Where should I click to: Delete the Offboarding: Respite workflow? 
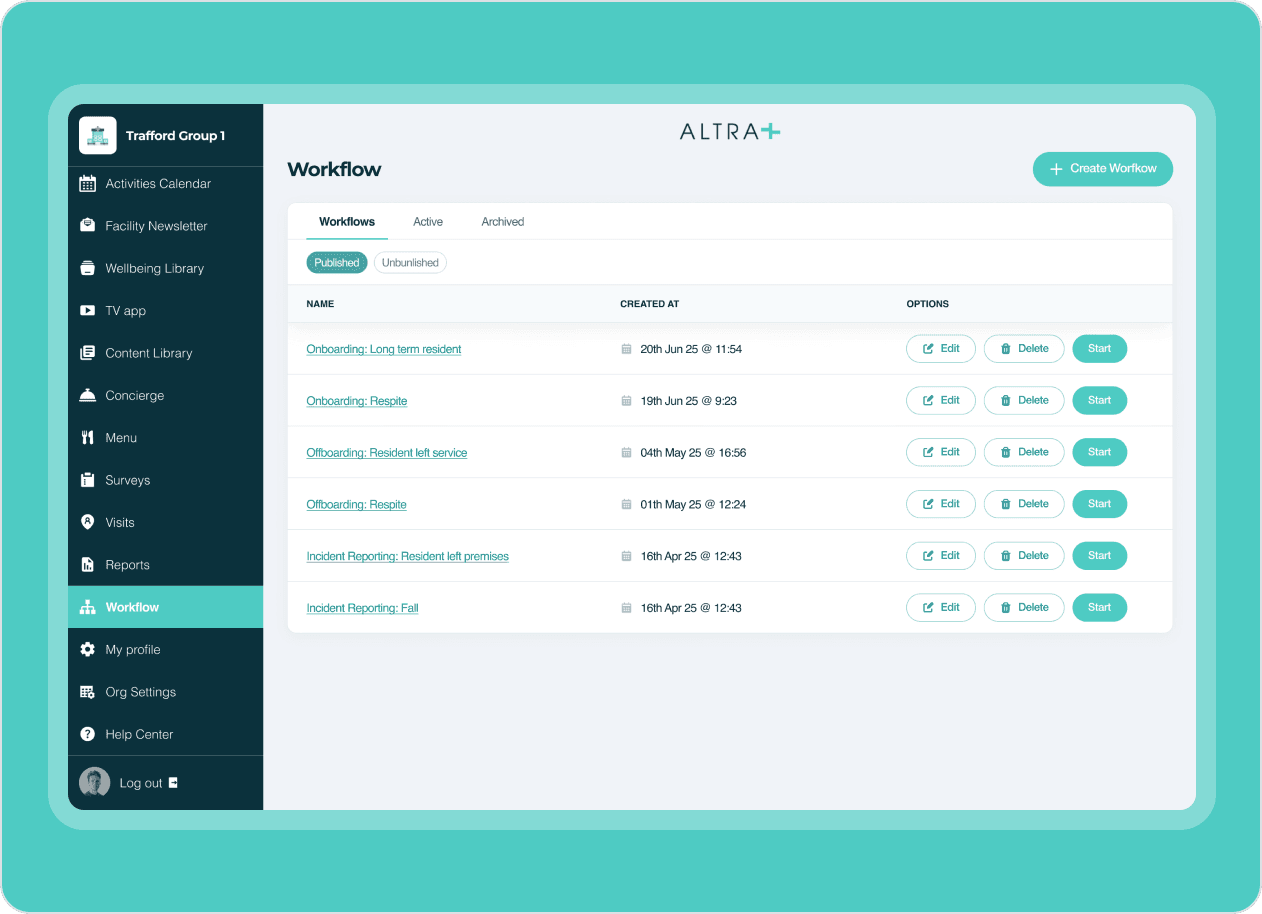point(1023,504)
